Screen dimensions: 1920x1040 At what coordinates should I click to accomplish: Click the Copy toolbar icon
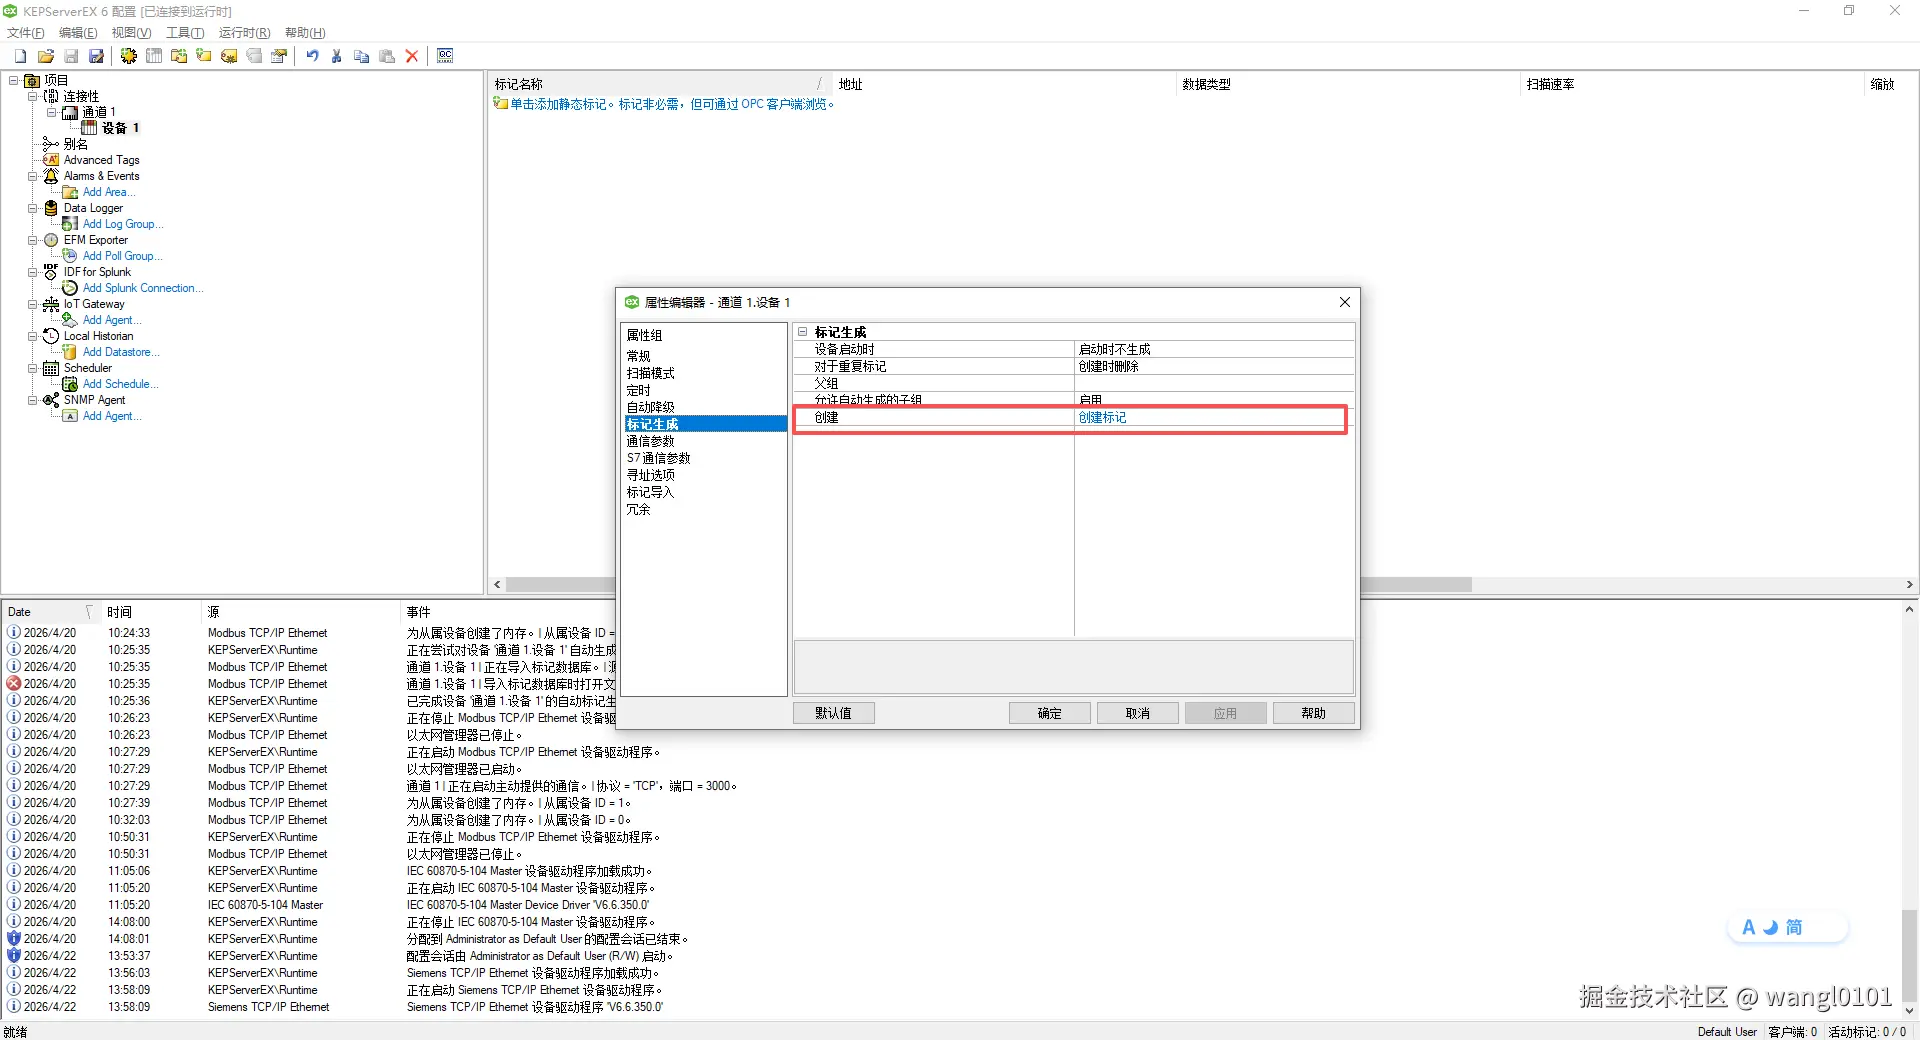[x=362, y=56]
